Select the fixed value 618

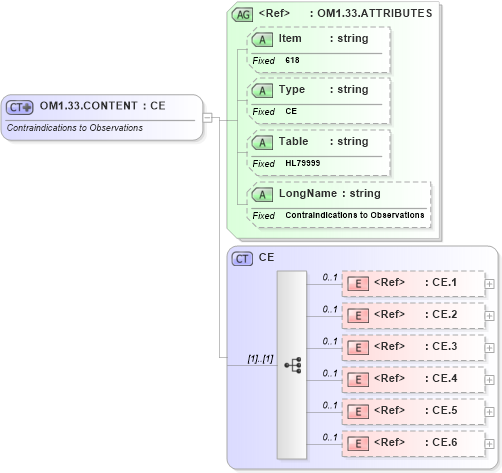(292, 60)
